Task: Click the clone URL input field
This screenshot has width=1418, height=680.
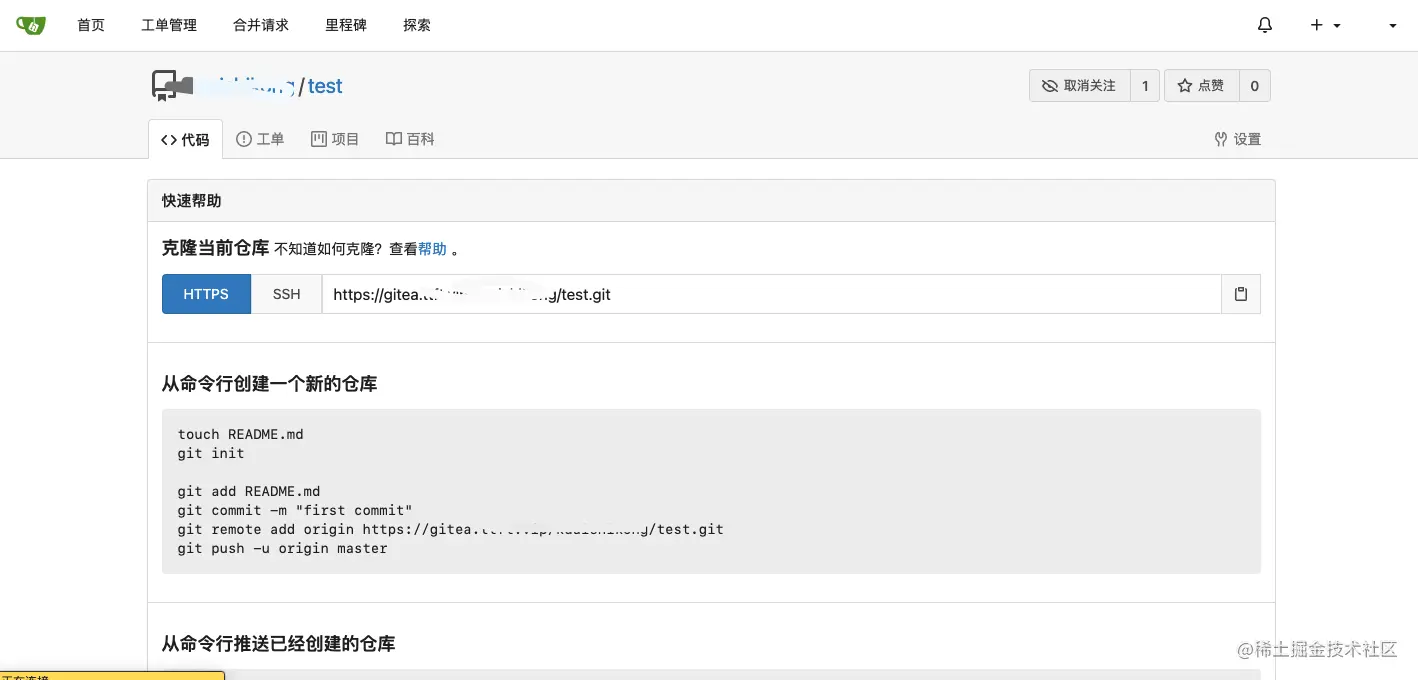Action: click(772, 294)
